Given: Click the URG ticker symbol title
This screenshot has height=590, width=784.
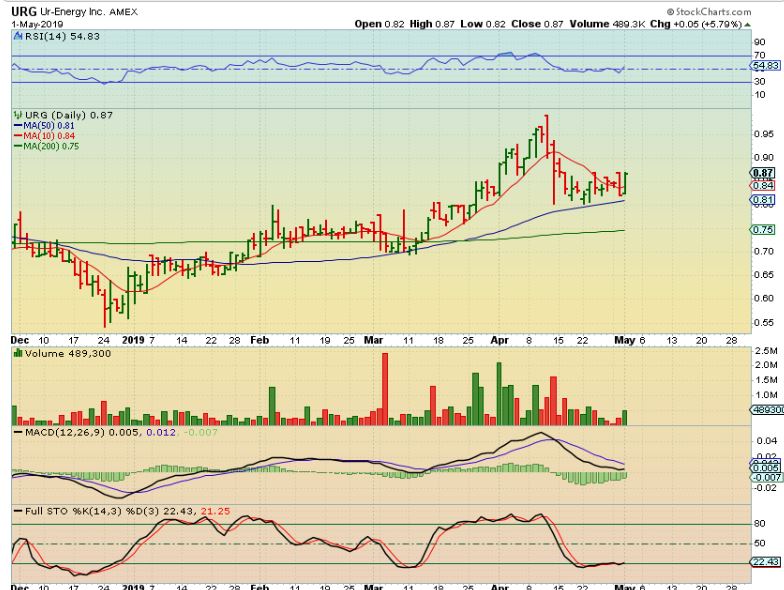Looking at the screenshot, I should point(22,8).
